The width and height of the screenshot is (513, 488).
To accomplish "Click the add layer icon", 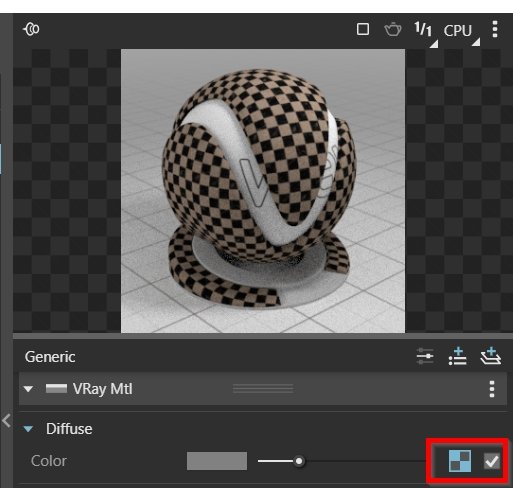I will click(490, 356).
